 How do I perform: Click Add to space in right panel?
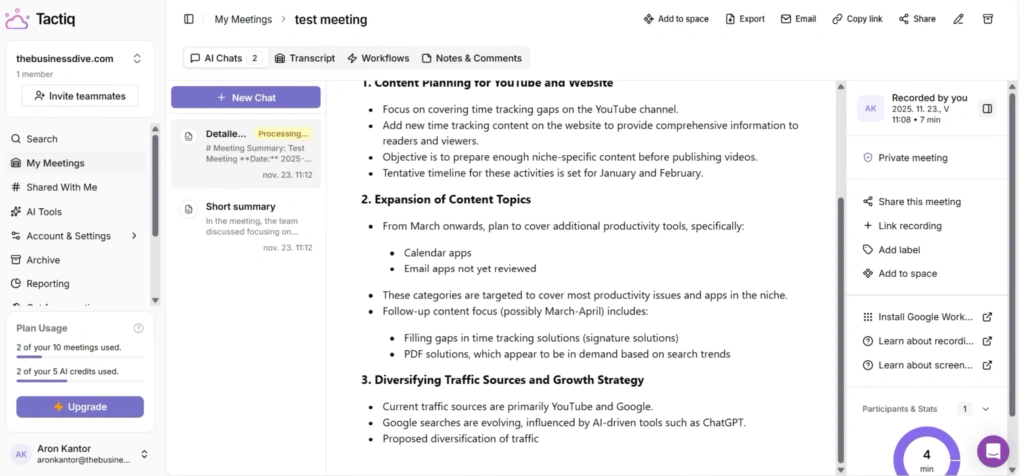click(x=900, y=273)
